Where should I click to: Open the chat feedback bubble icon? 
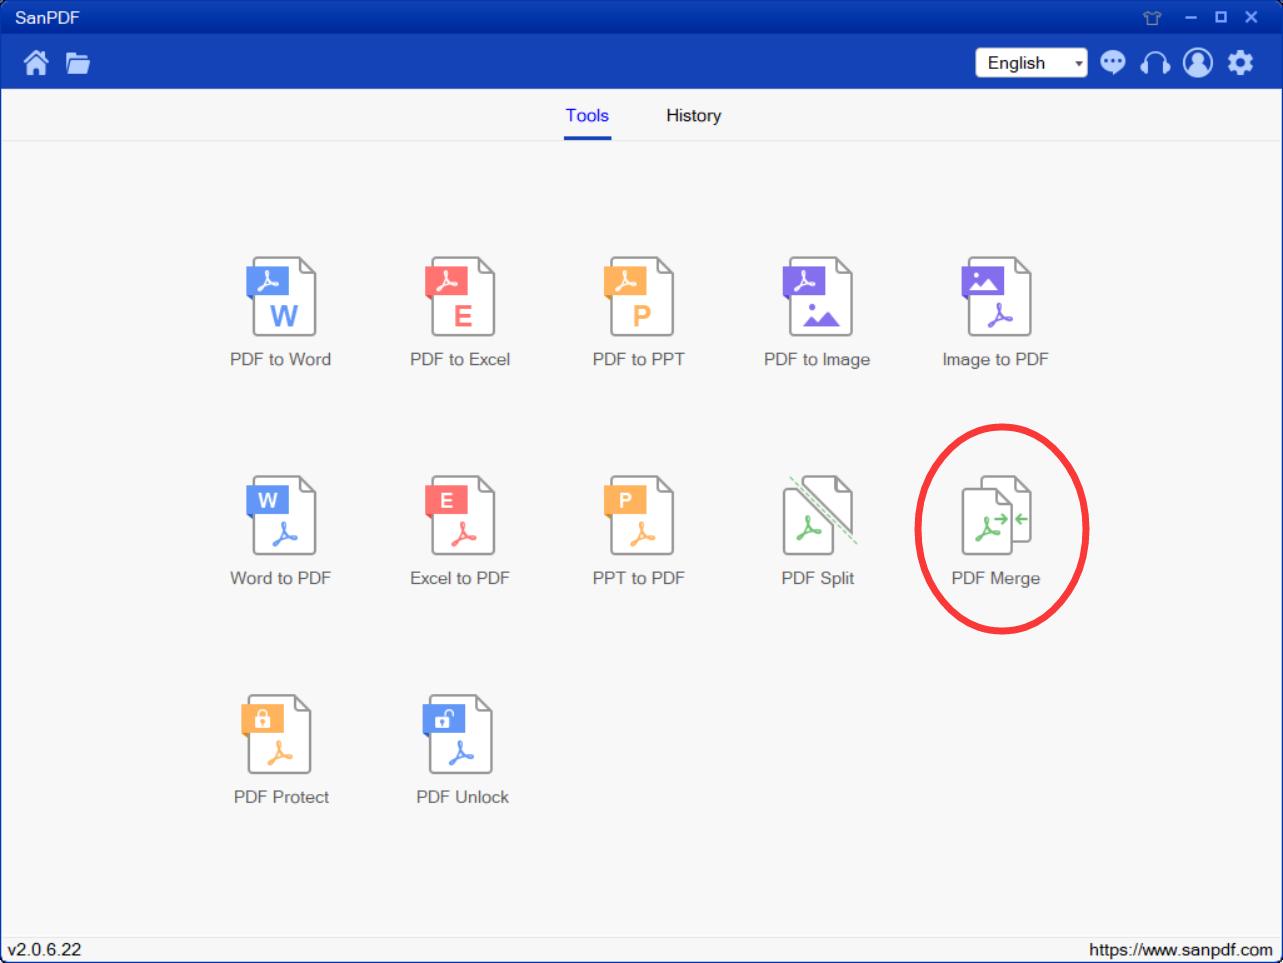pos(1113,62)
